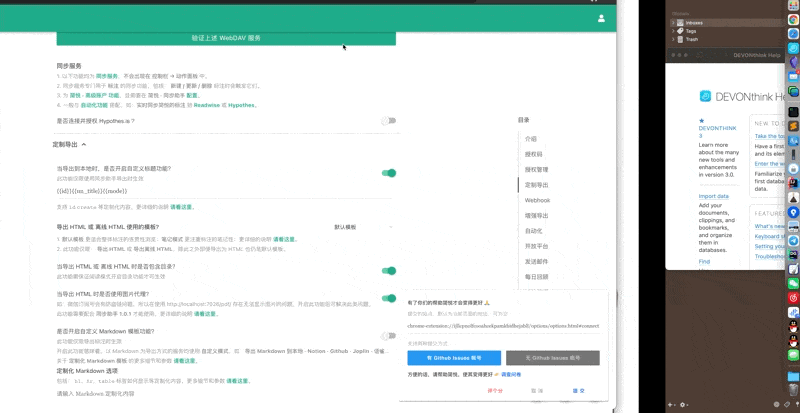Click the blue map pin Dock icon
Screen dimensions: 800x413
(x=793, y=212)
